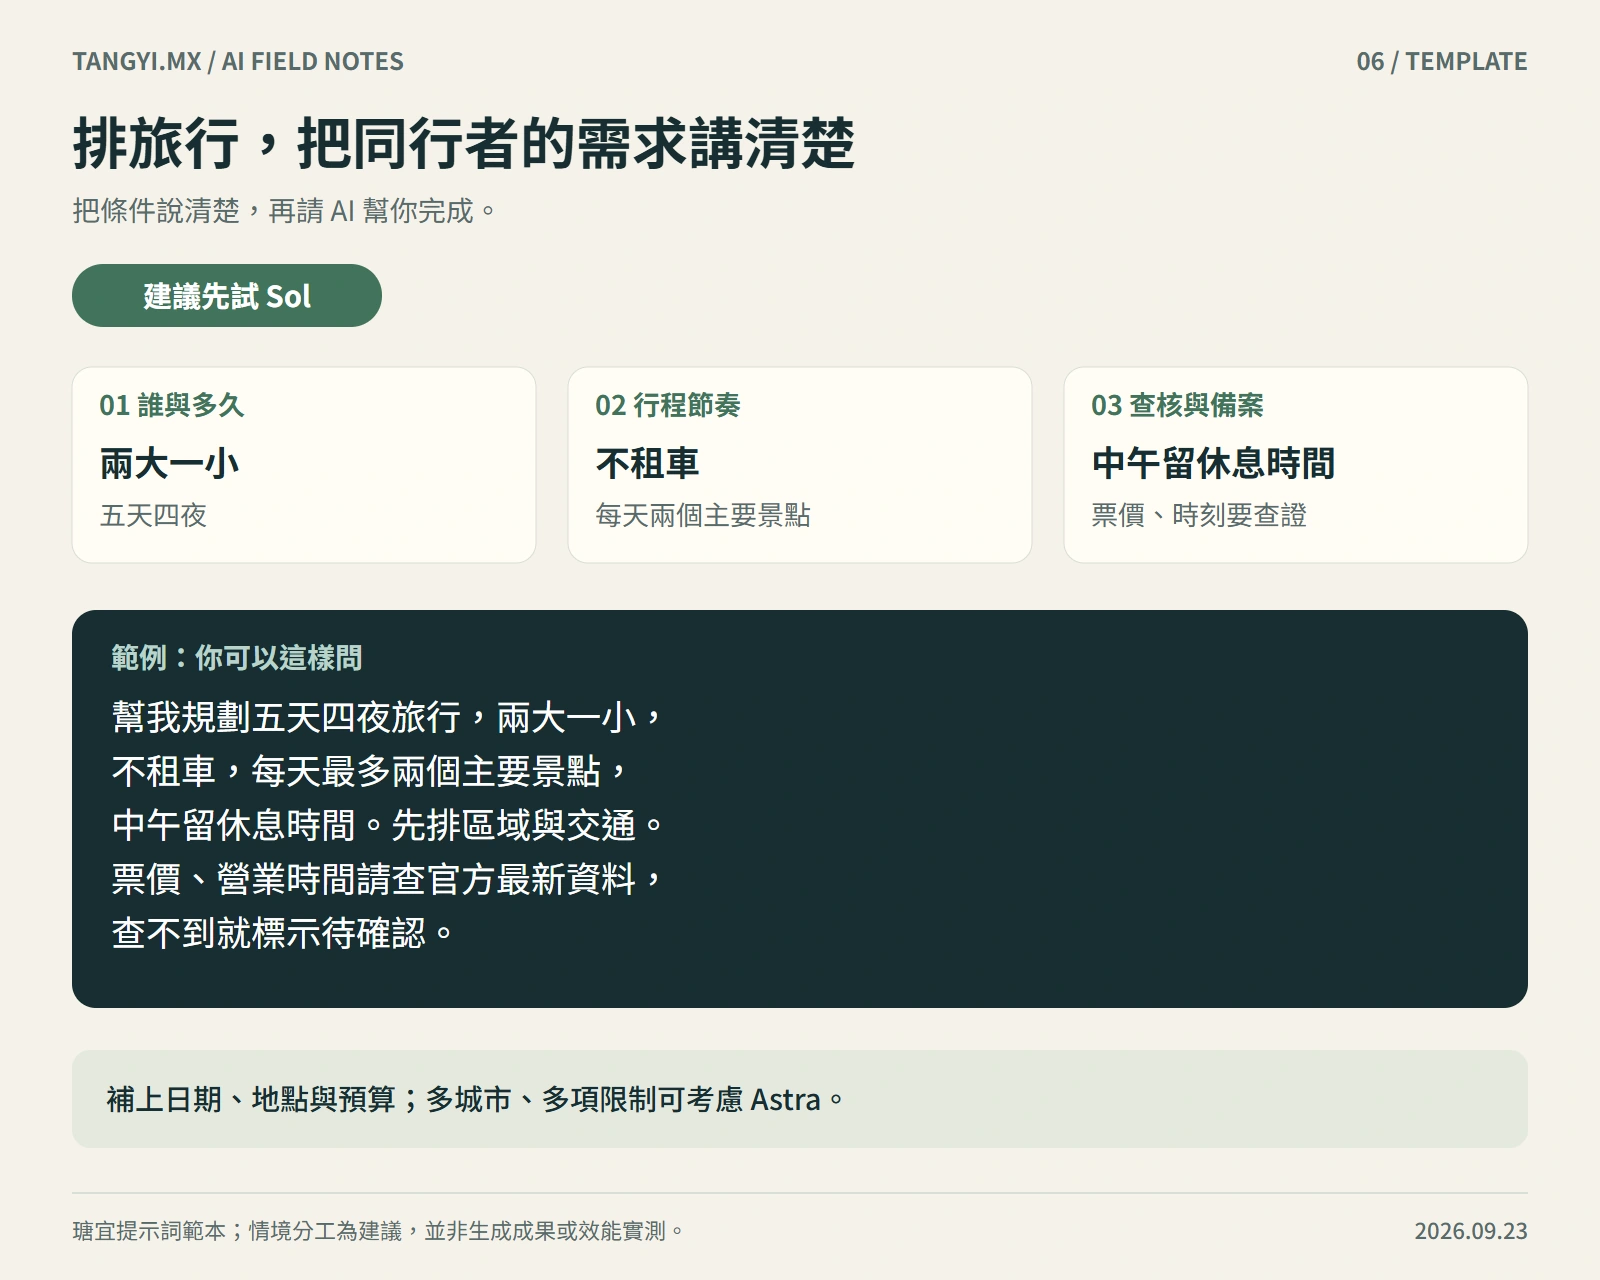Image resolution: width=1600 pixels, height=1280 pixels.
Task: Click the line 幫我規劃五天四夜旅行，兩大一小
Action: [x=387, y=717]
